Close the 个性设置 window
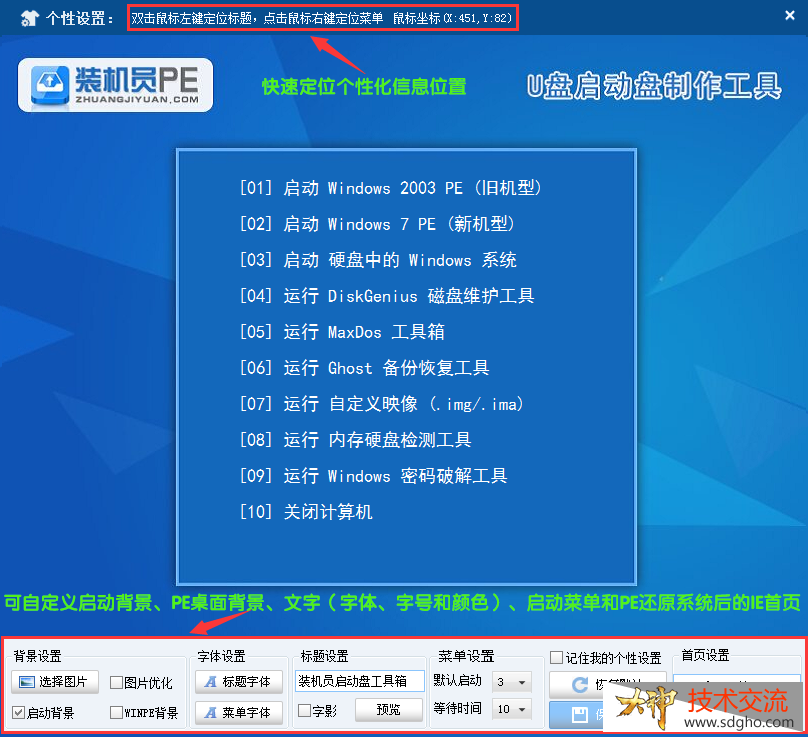Screen dimensions: 808x737 tap(789, 16)
